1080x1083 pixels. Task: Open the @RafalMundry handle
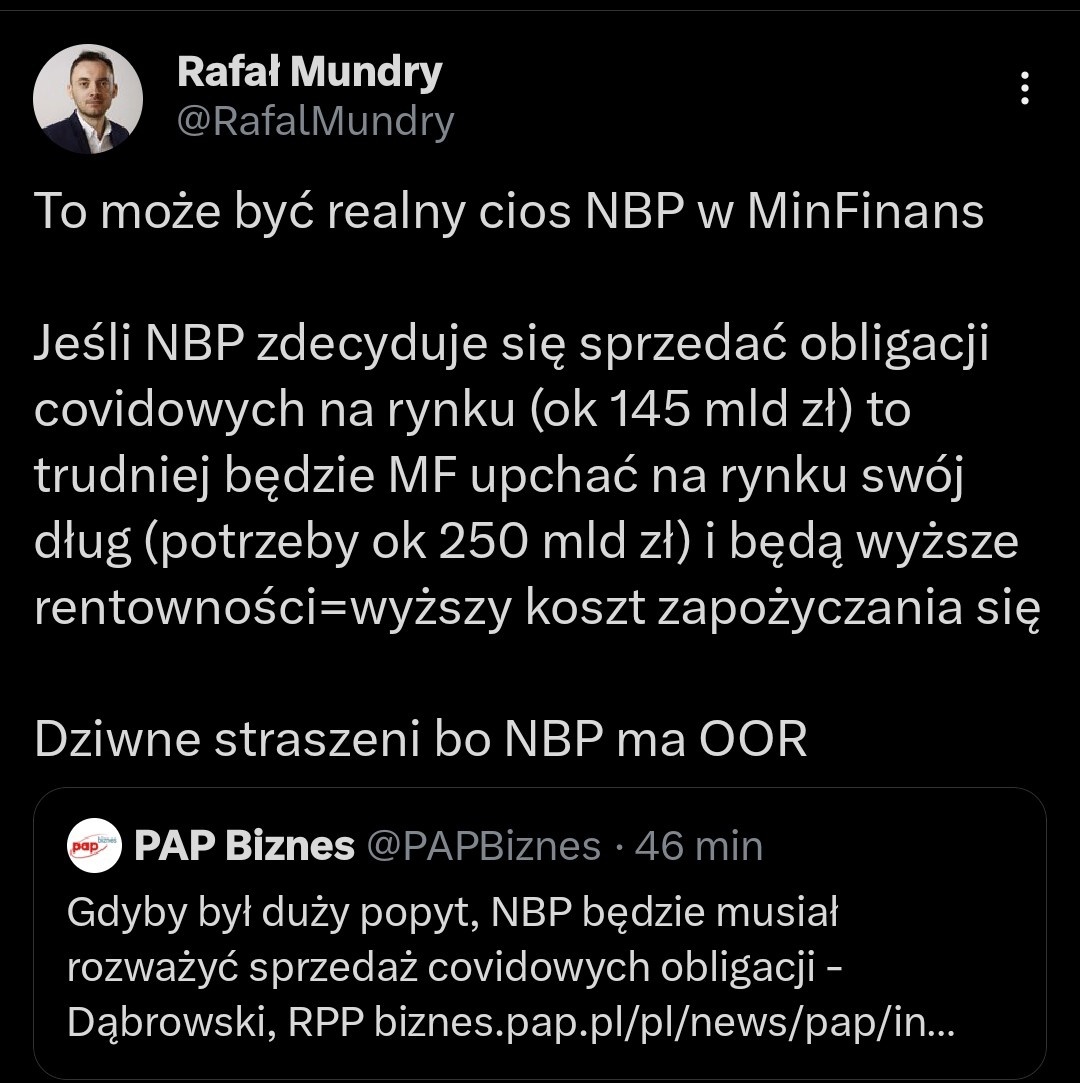(316, 122)
